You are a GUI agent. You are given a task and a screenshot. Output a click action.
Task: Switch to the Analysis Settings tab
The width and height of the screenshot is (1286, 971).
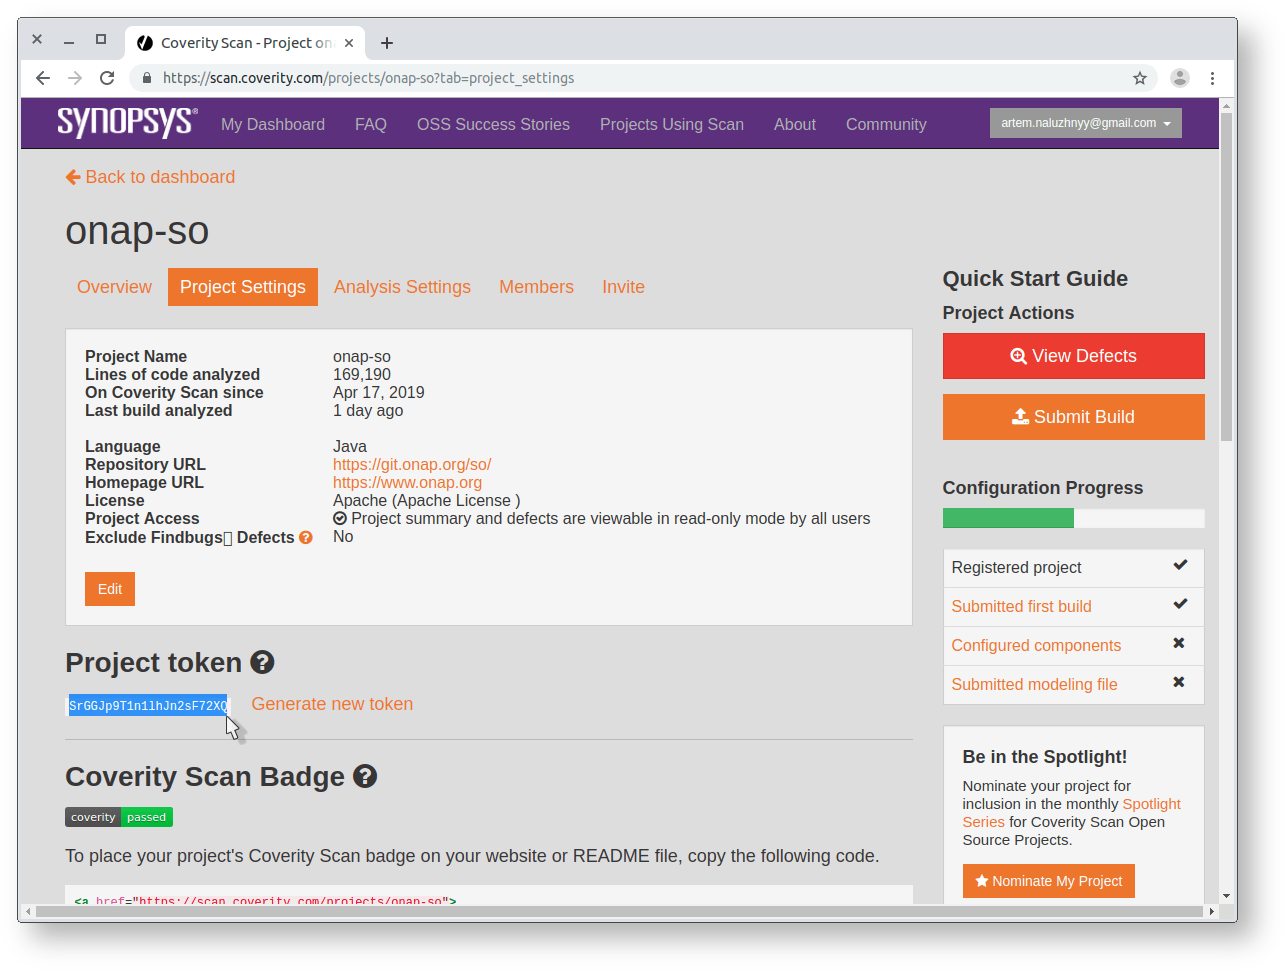(x=402, y=287)
